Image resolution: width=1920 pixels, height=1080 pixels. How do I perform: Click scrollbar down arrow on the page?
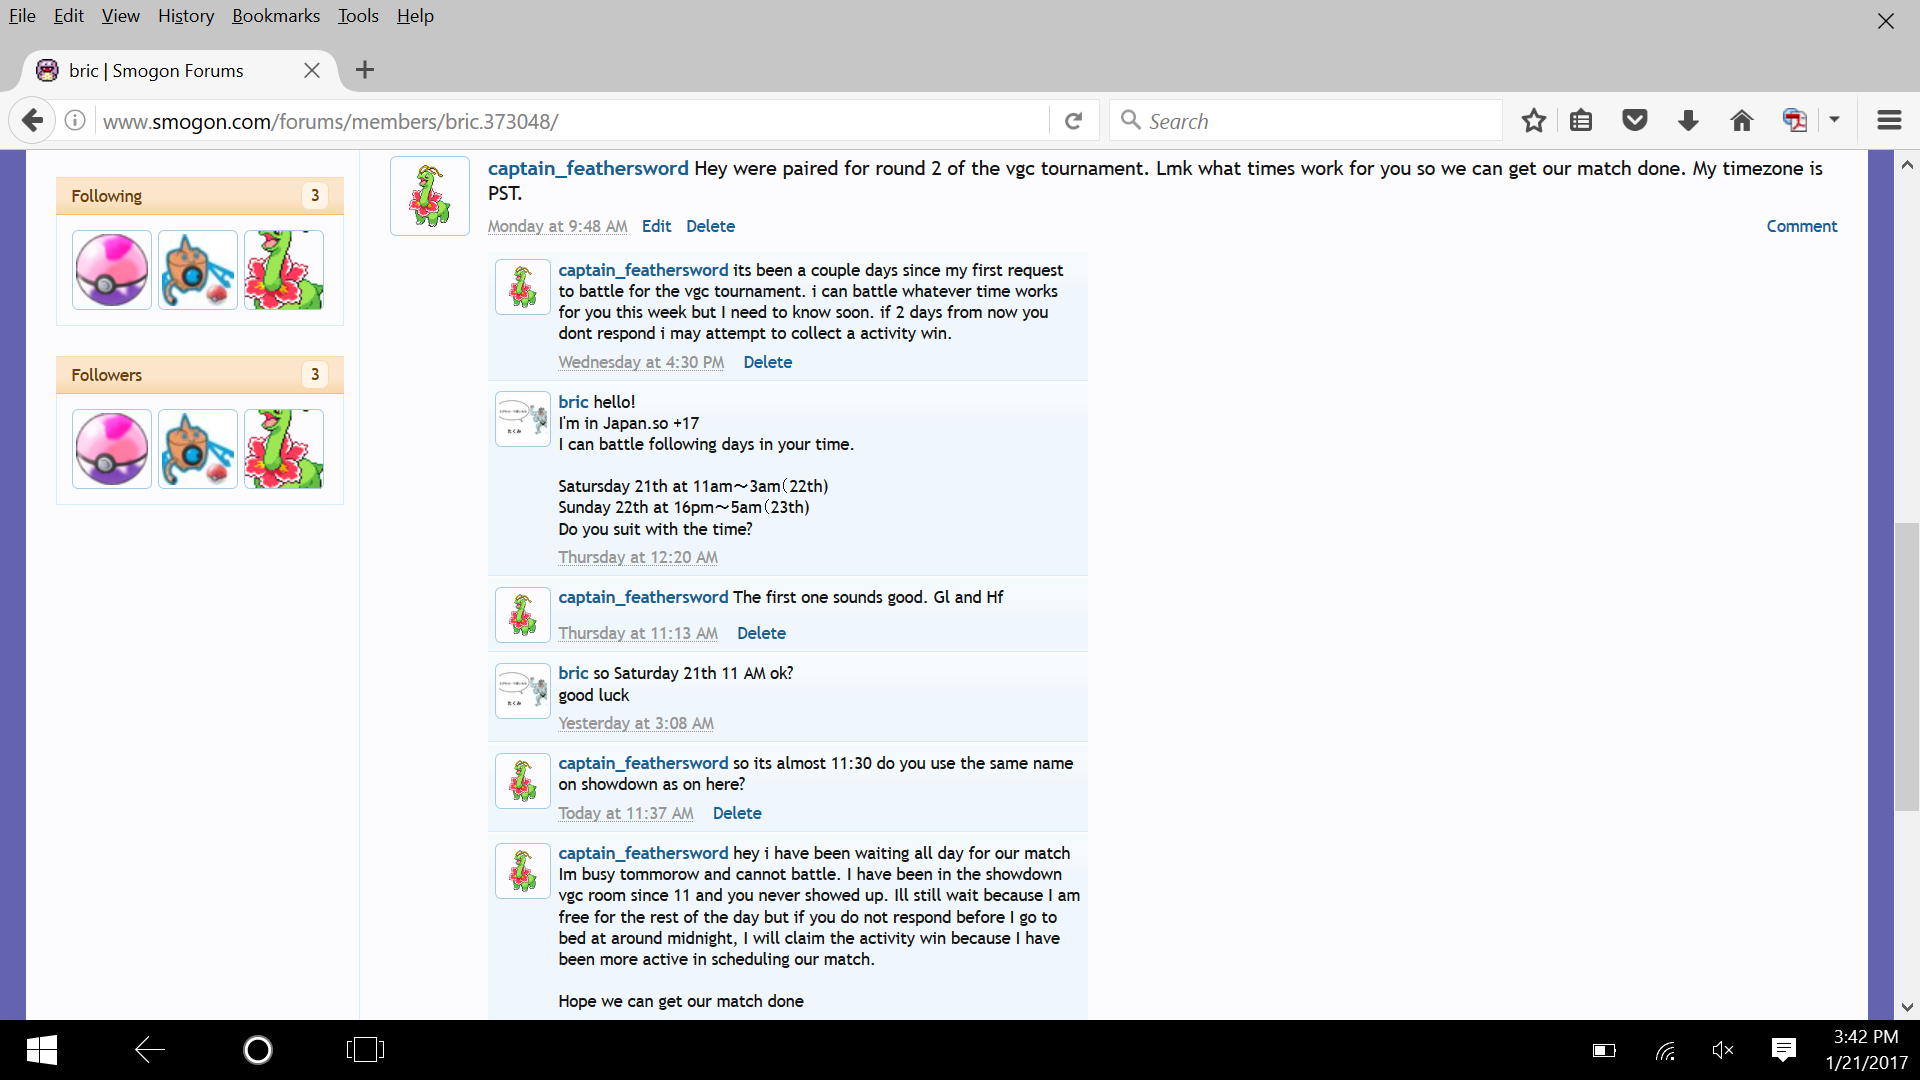(x=1907, y=1007)
